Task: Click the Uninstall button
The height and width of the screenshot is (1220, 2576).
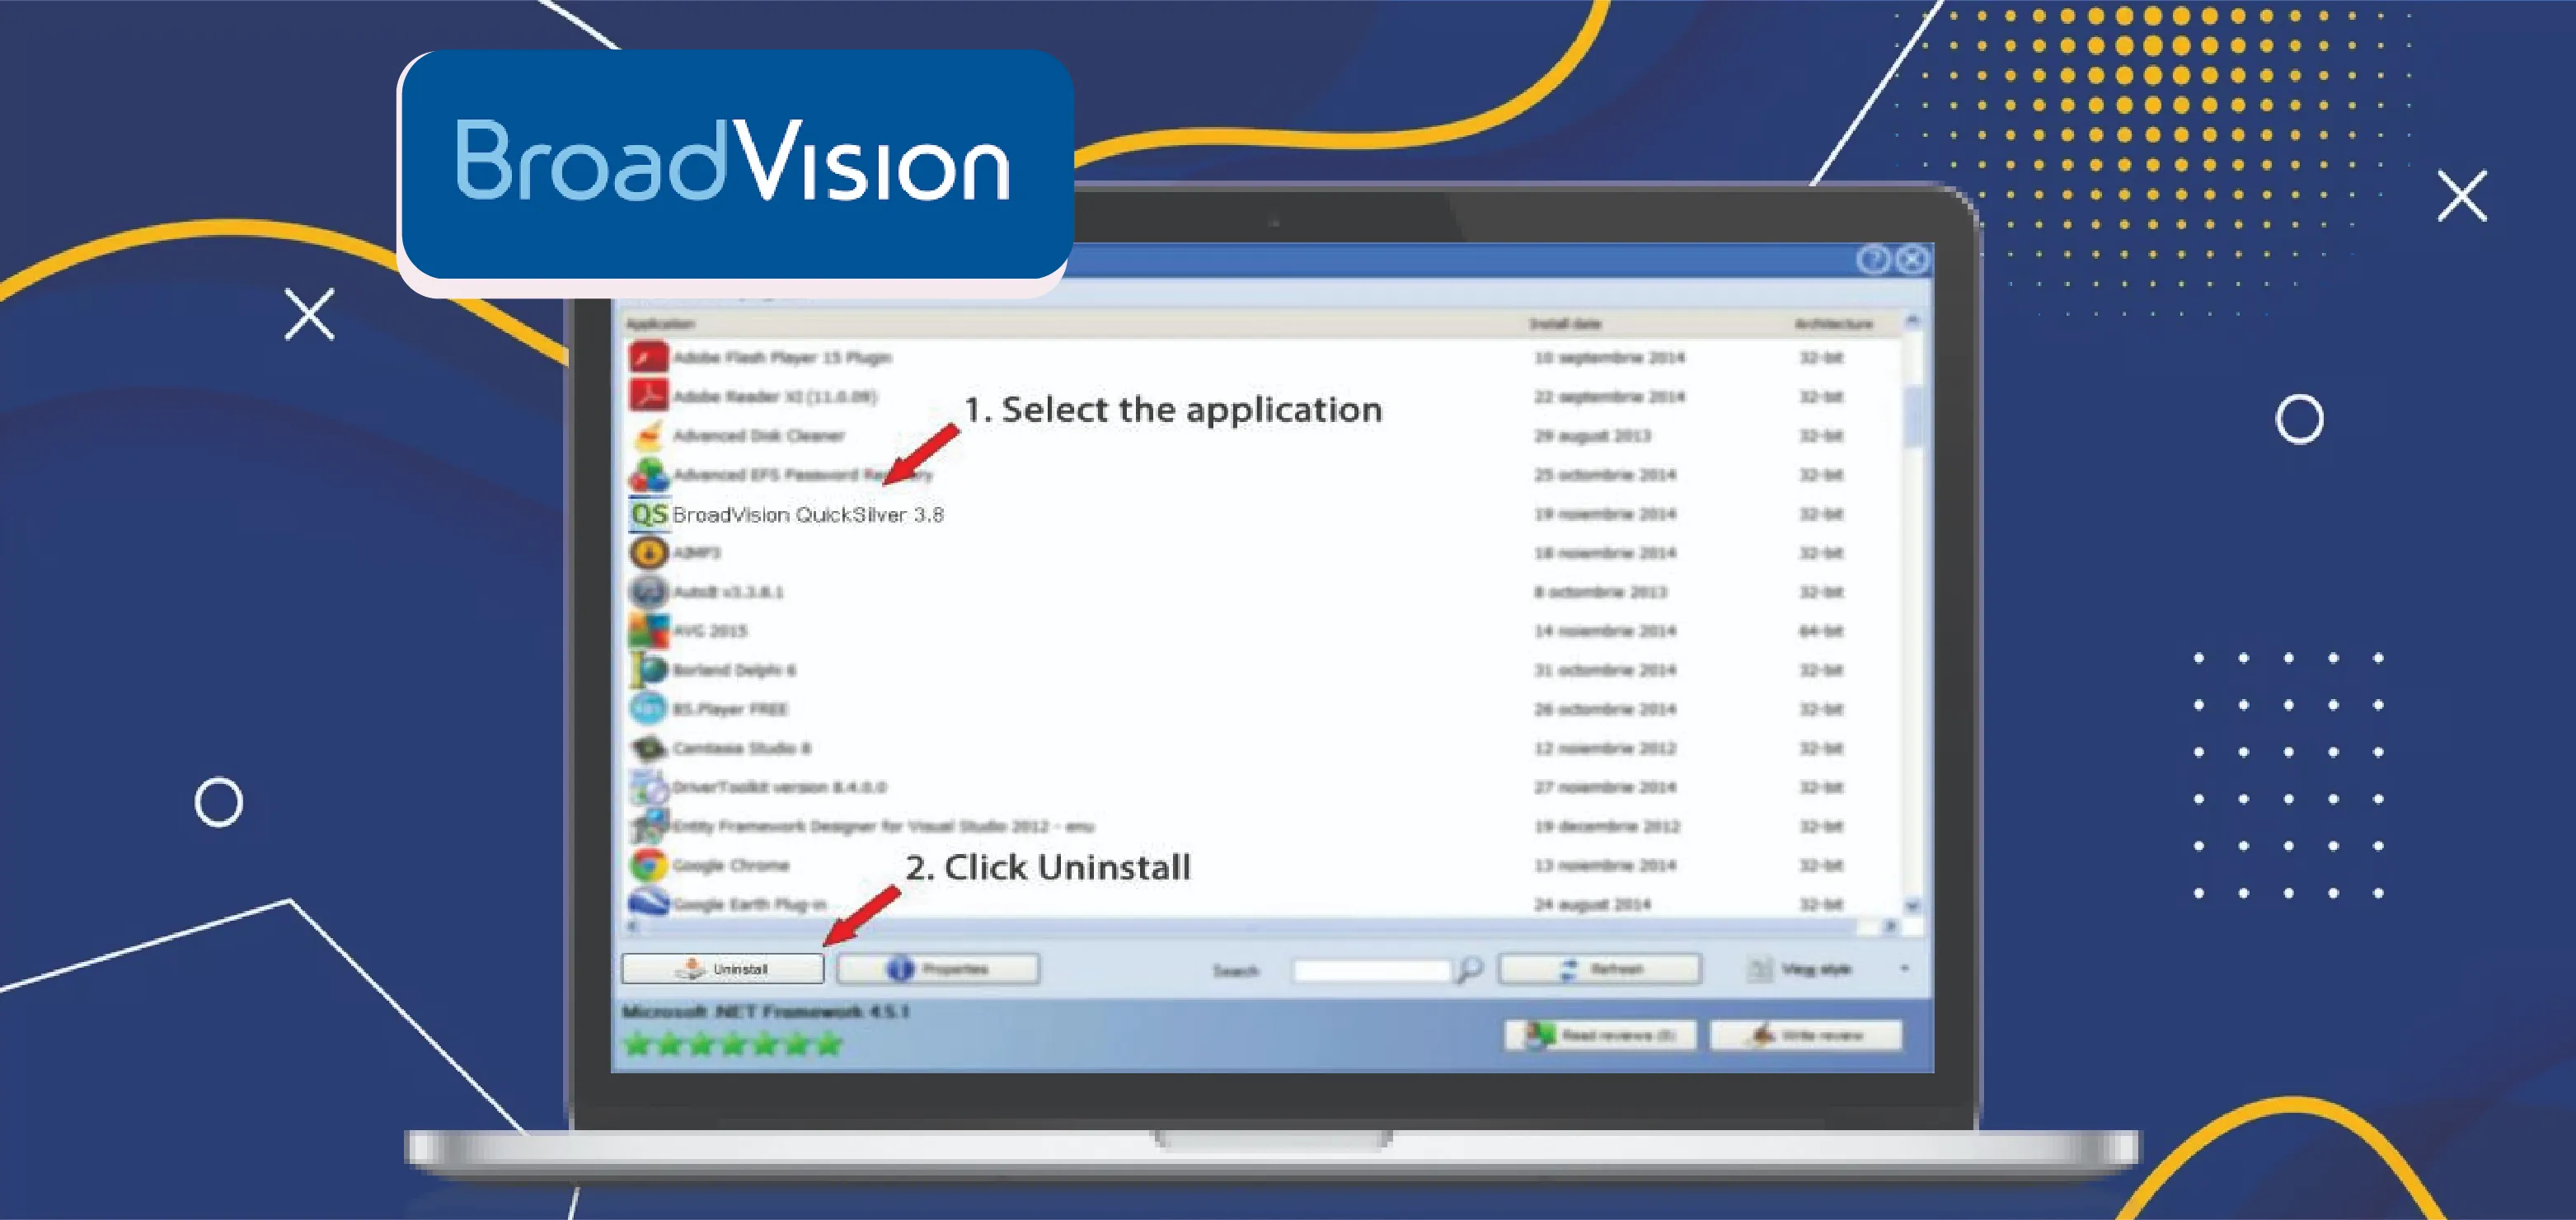Action: [x=723, y=969]
